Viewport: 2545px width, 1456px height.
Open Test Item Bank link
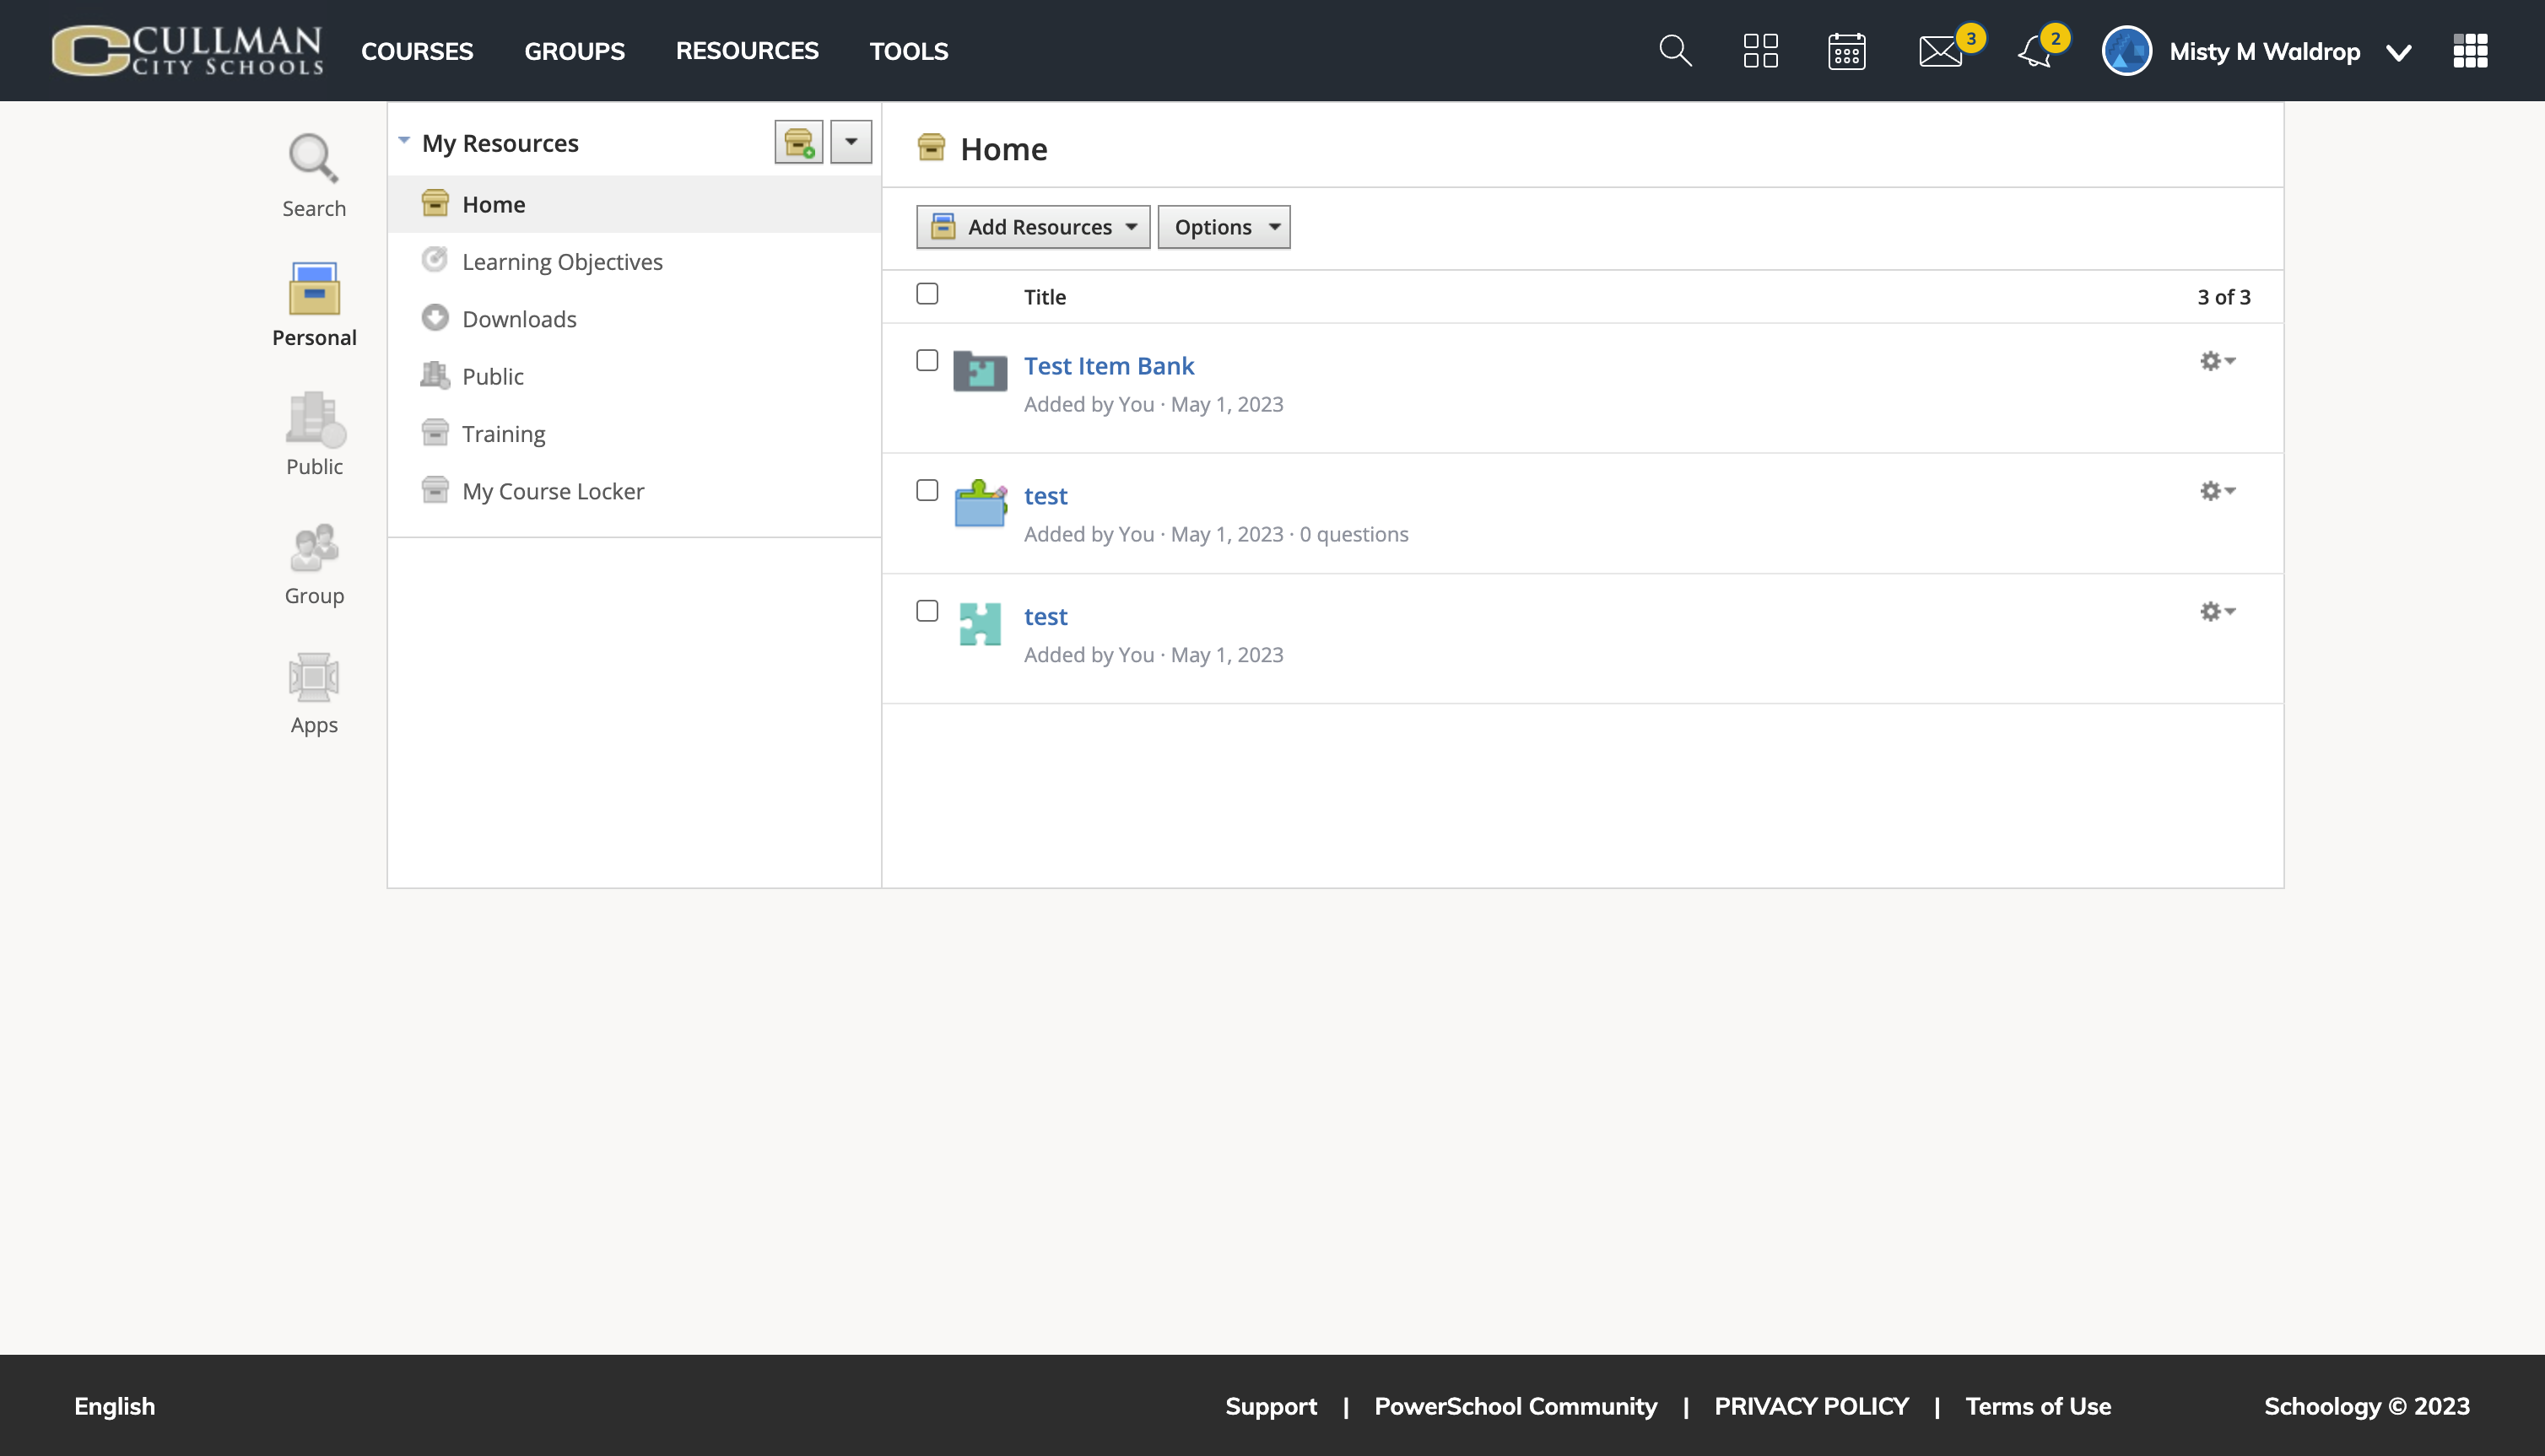[x=1109, y=366]
